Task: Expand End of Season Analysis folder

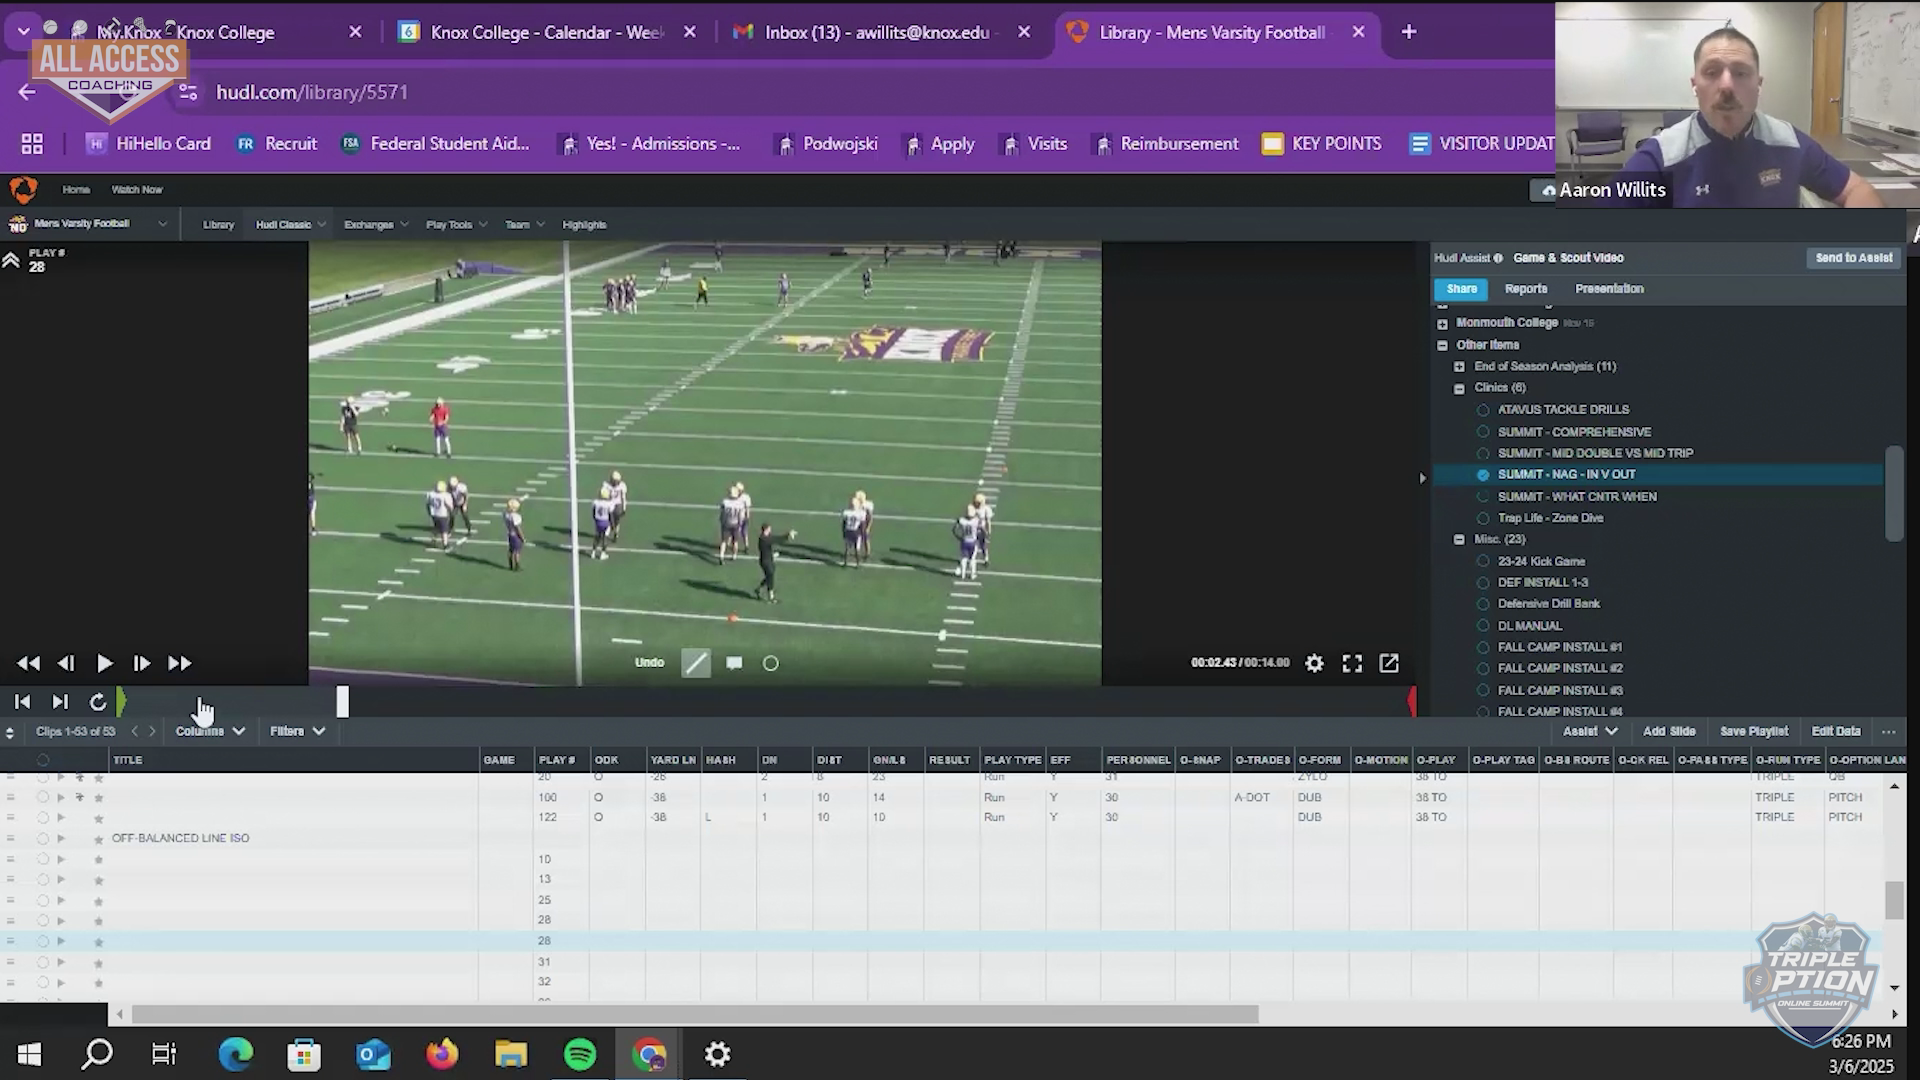Action: 1459,367
